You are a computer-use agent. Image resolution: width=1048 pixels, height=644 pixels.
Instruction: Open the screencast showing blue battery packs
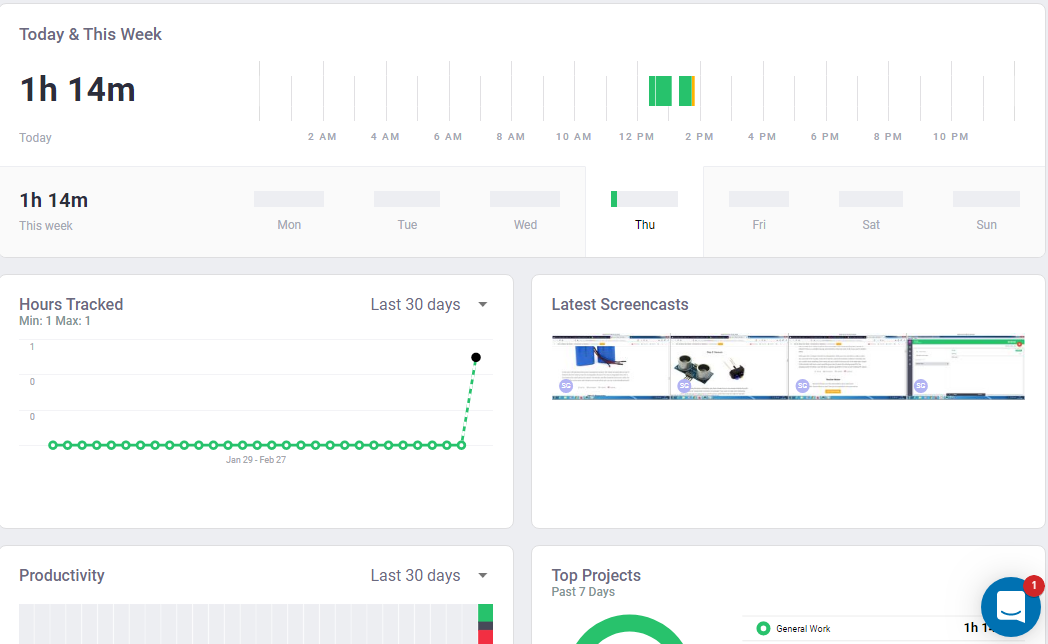[611, 367]
